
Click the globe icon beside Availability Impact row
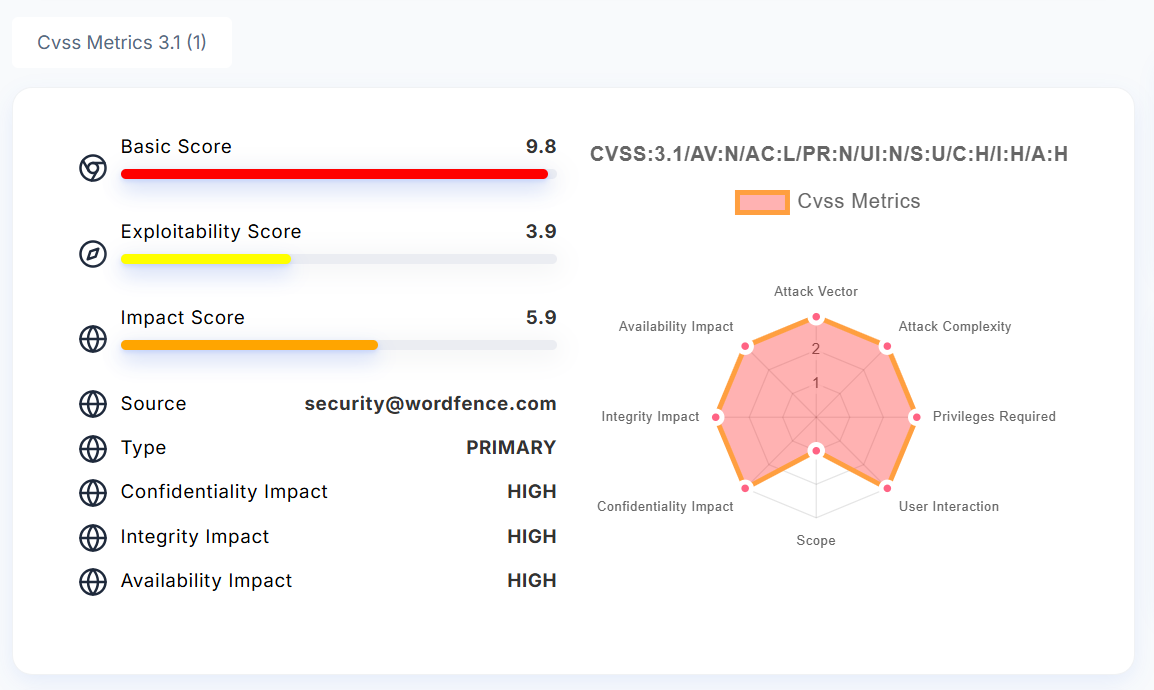93,582
